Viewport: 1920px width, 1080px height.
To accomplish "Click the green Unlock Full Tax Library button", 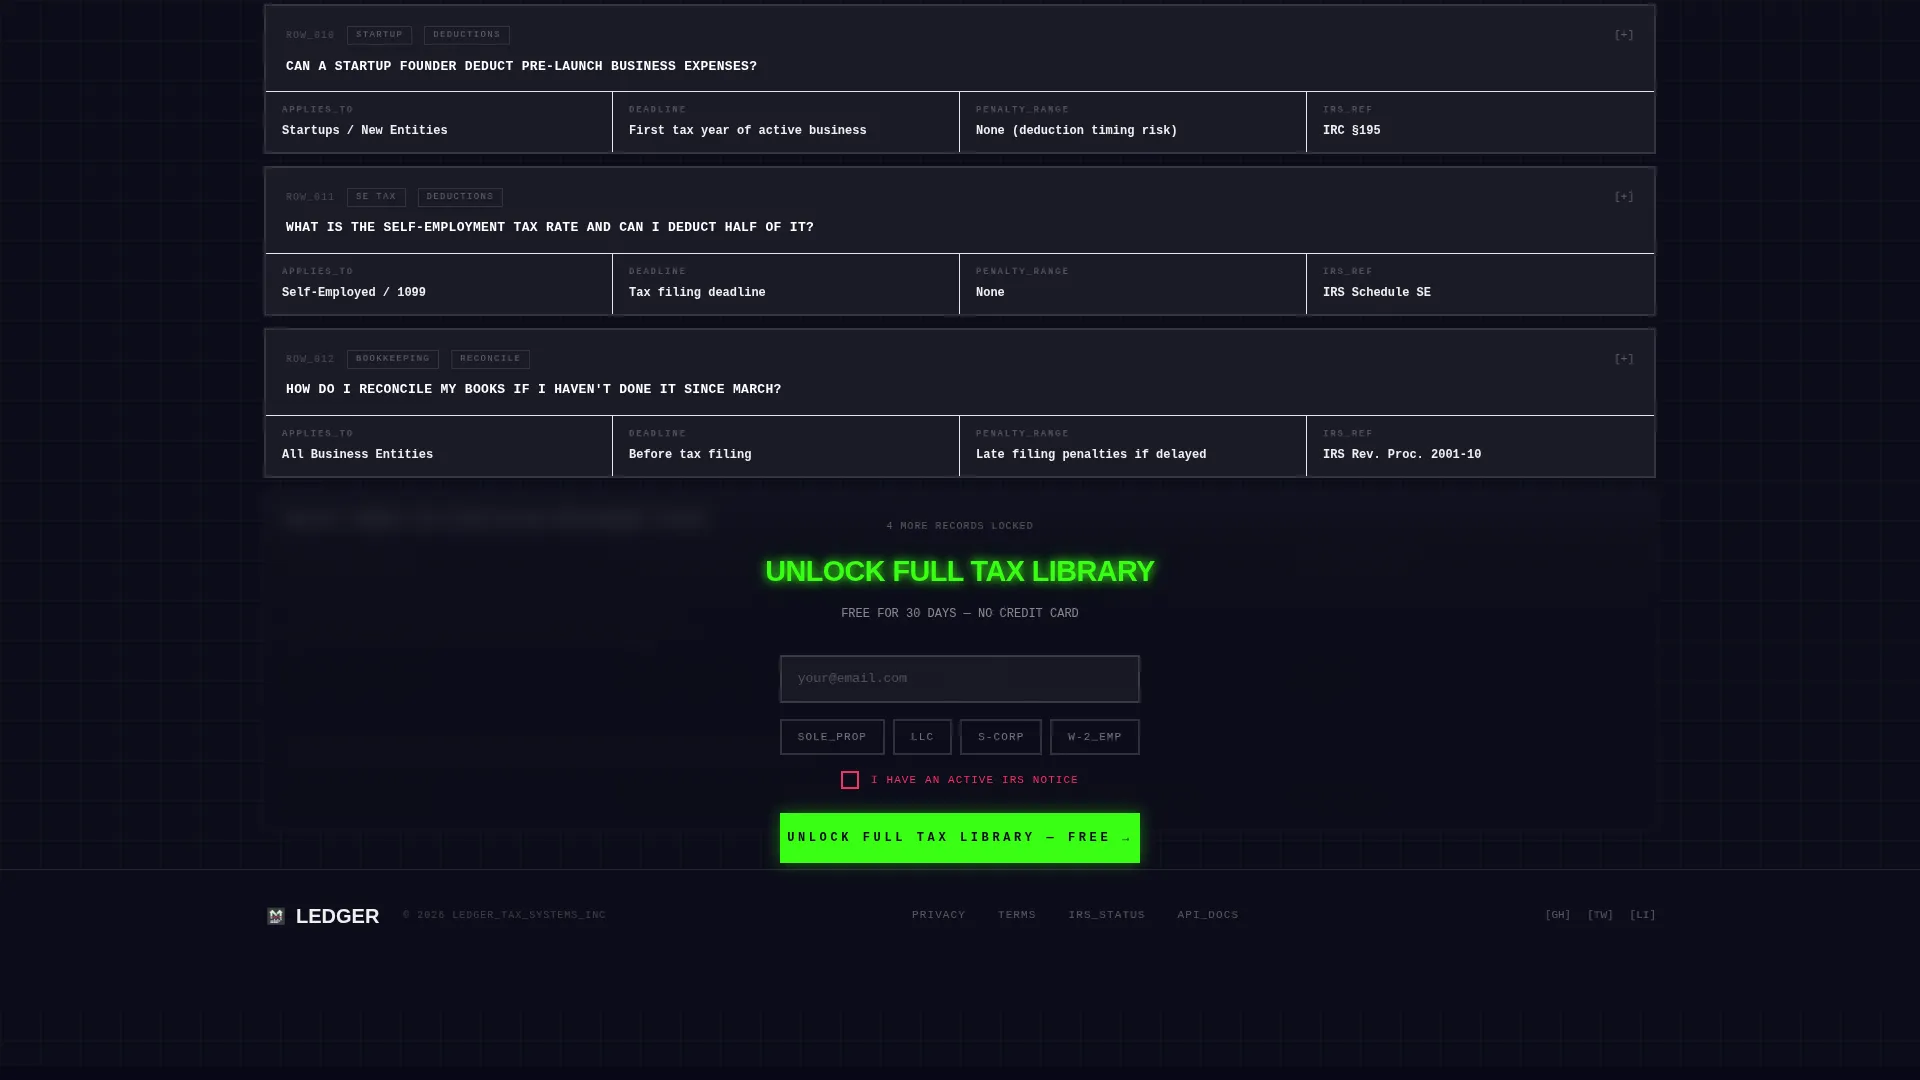I will [x=960, y=838].
